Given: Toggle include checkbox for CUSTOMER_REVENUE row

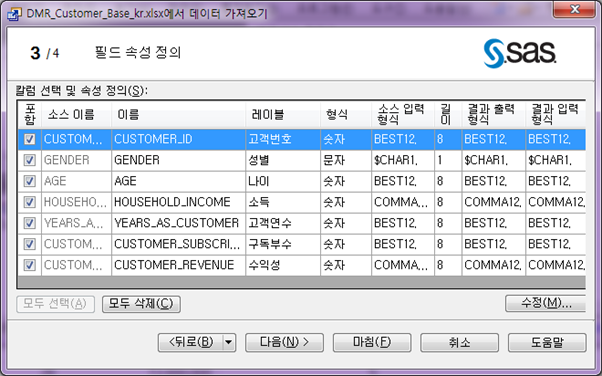Looking at the screenshot, I should click(30, 265).
